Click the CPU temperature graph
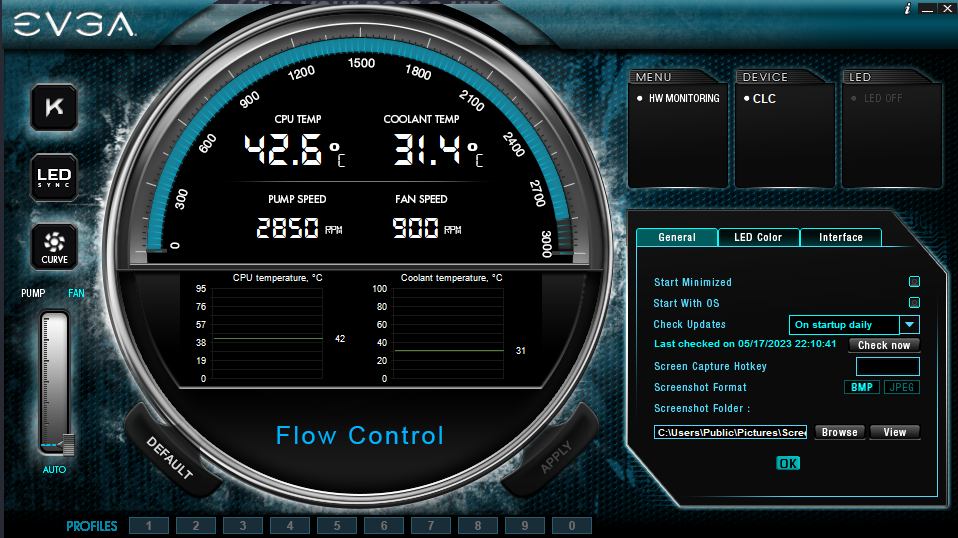Screen dimensions: 958x538 (268, 333)
